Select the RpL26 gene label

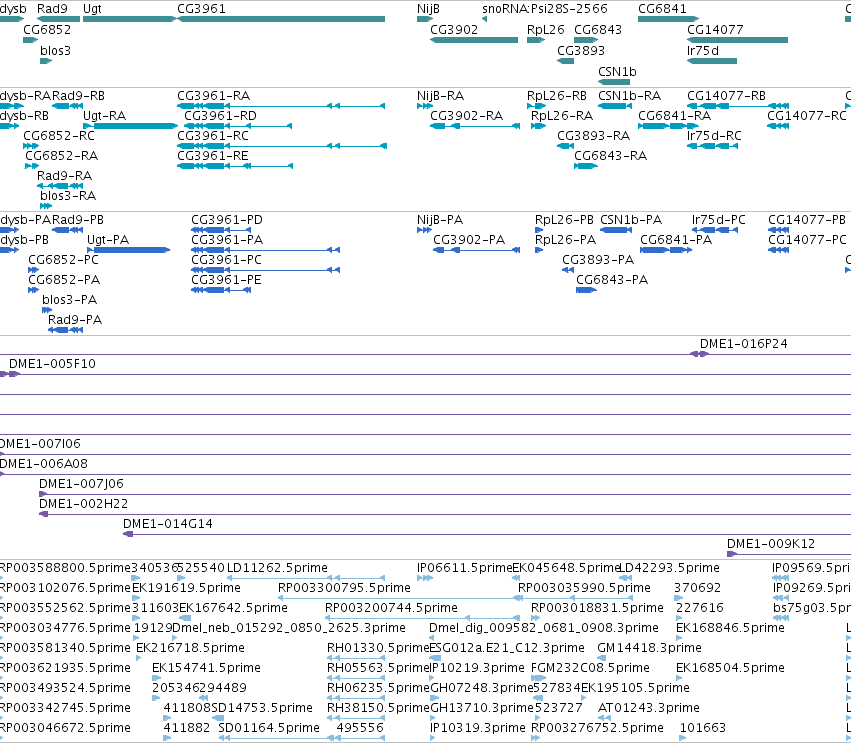(545, 29)
